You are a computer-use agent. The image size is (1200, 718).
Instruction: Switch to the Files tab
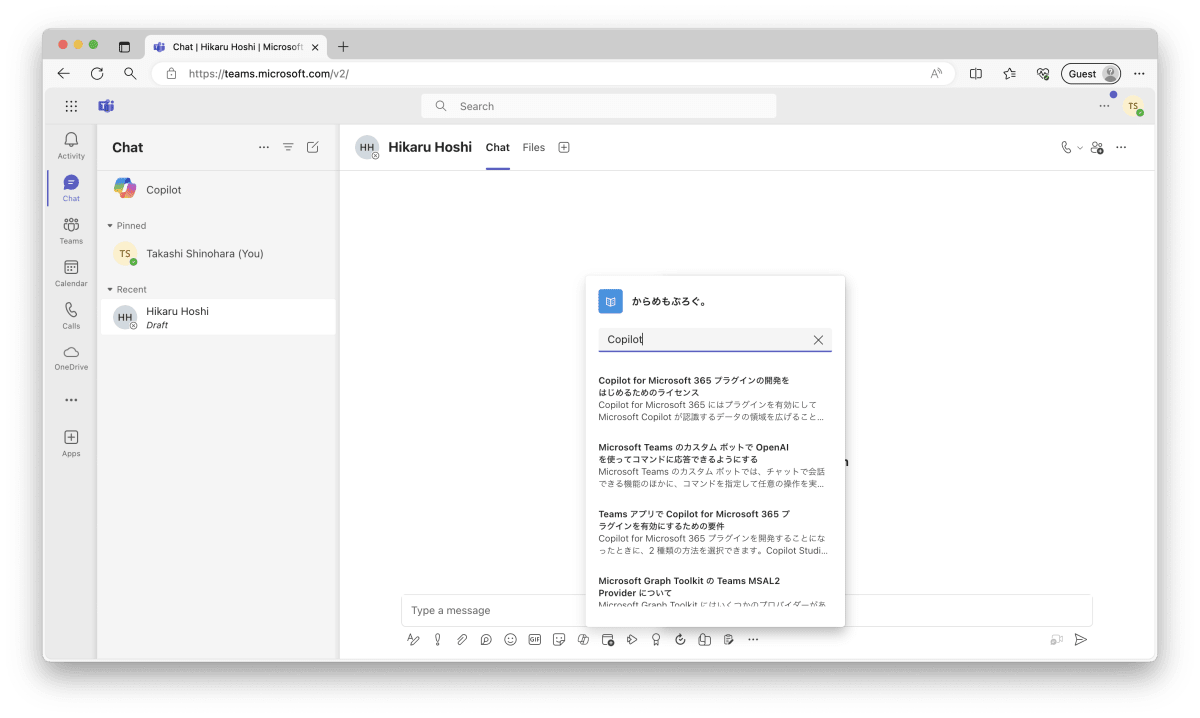coord(534,147)
